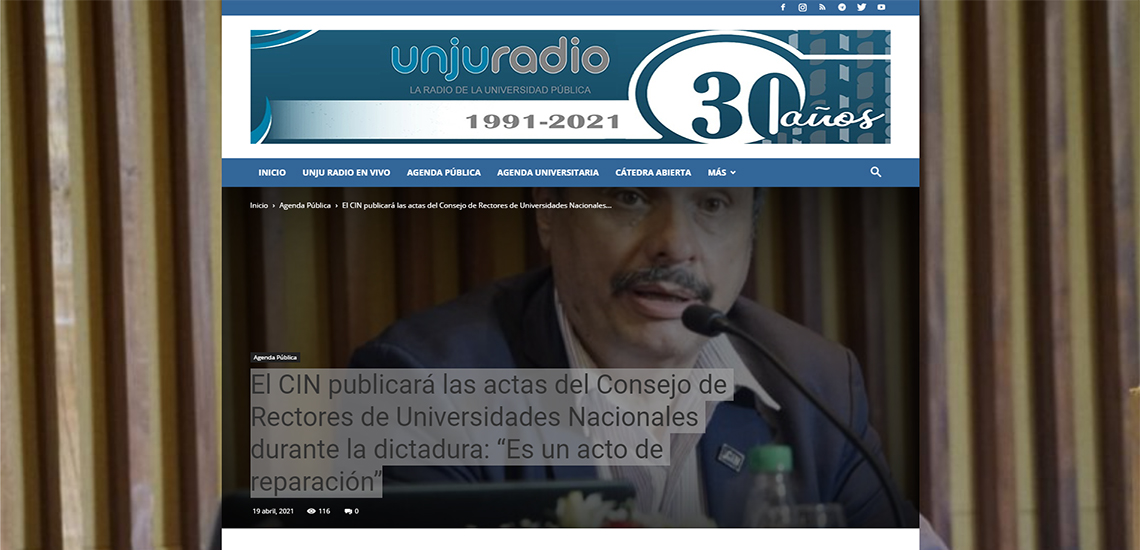Click the comments bubble icon
Viewport: 1140px width, 550px height.
click(348, 511)
